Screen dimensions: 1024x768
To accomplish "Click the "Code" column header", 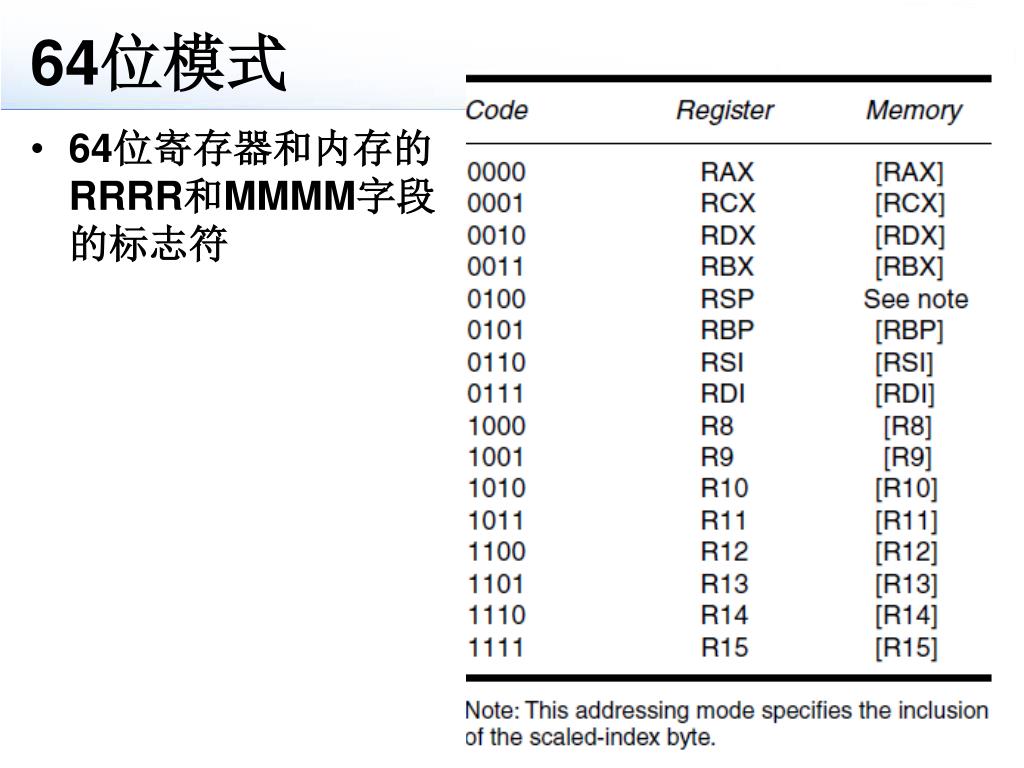I will (x=496, y=110).
